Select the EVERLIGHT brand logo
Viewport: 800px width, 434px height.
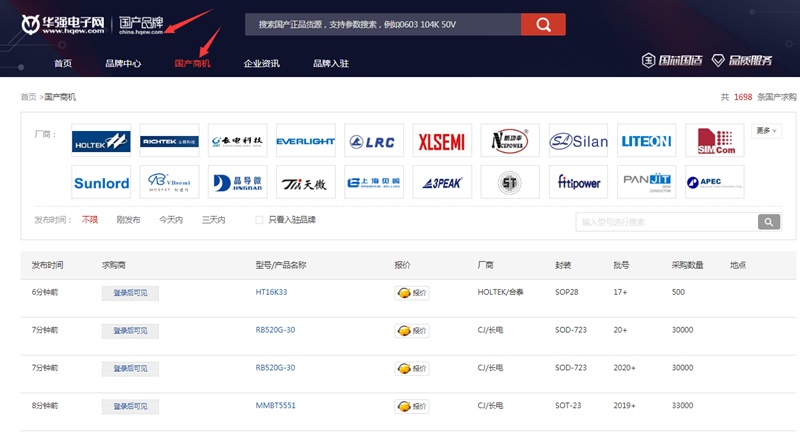tap(306, 140)
